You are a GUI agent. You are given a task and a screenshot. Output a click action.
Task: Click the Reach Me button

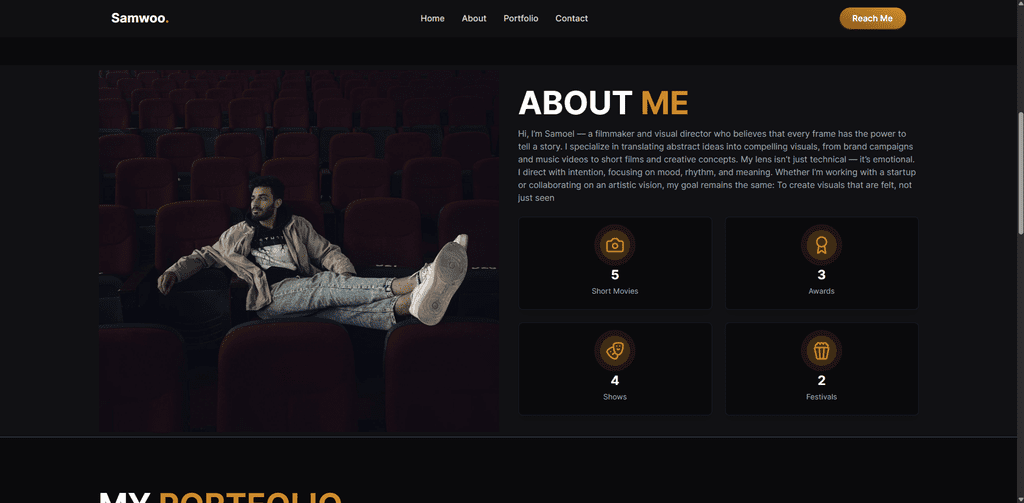click(x=872, y=18)
